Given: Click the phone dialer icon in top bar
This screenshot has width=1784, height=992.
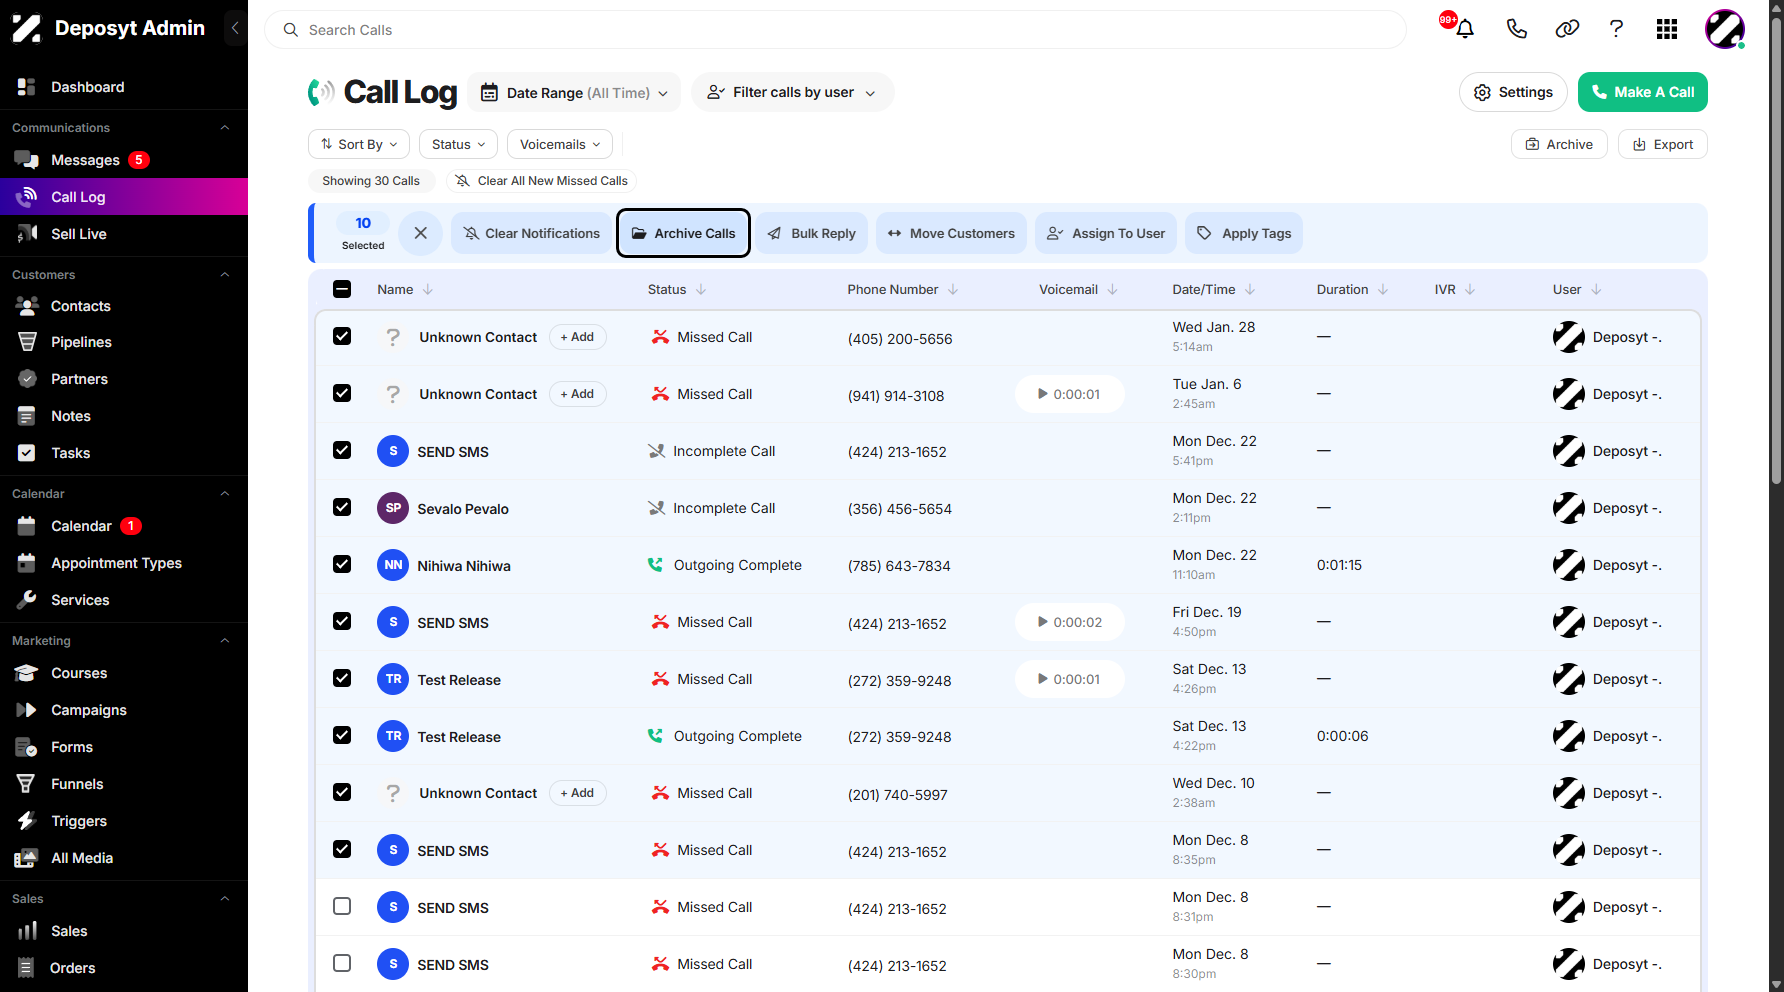Looking at the screenshot, I should (x=1516, y=29).
